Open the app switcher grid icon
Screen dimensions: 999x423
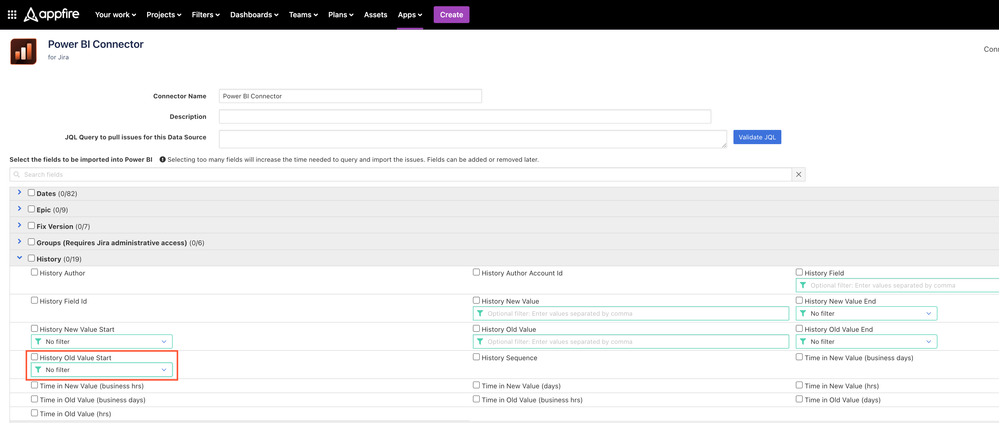(x=12, y=15)
